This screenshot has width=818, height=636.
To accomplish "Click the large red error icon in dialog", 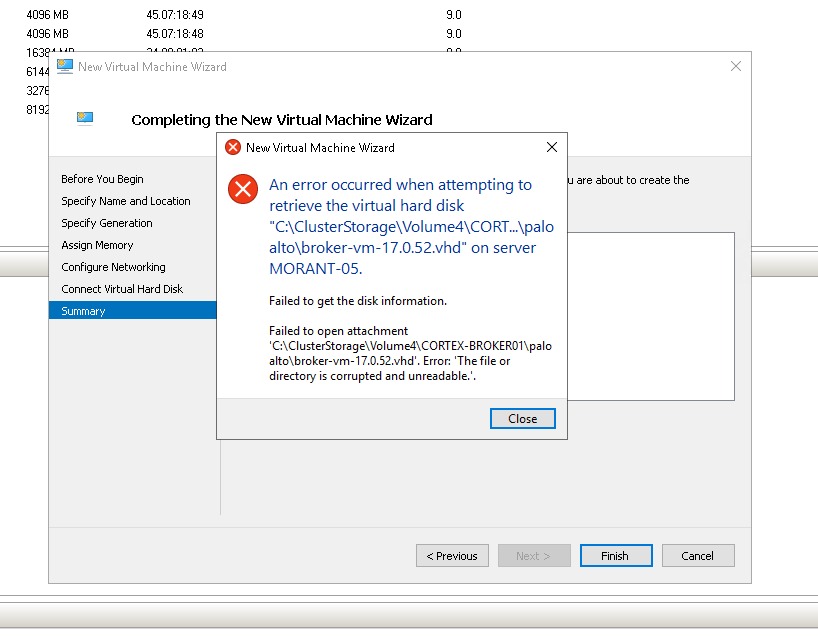I will [241, 191].
